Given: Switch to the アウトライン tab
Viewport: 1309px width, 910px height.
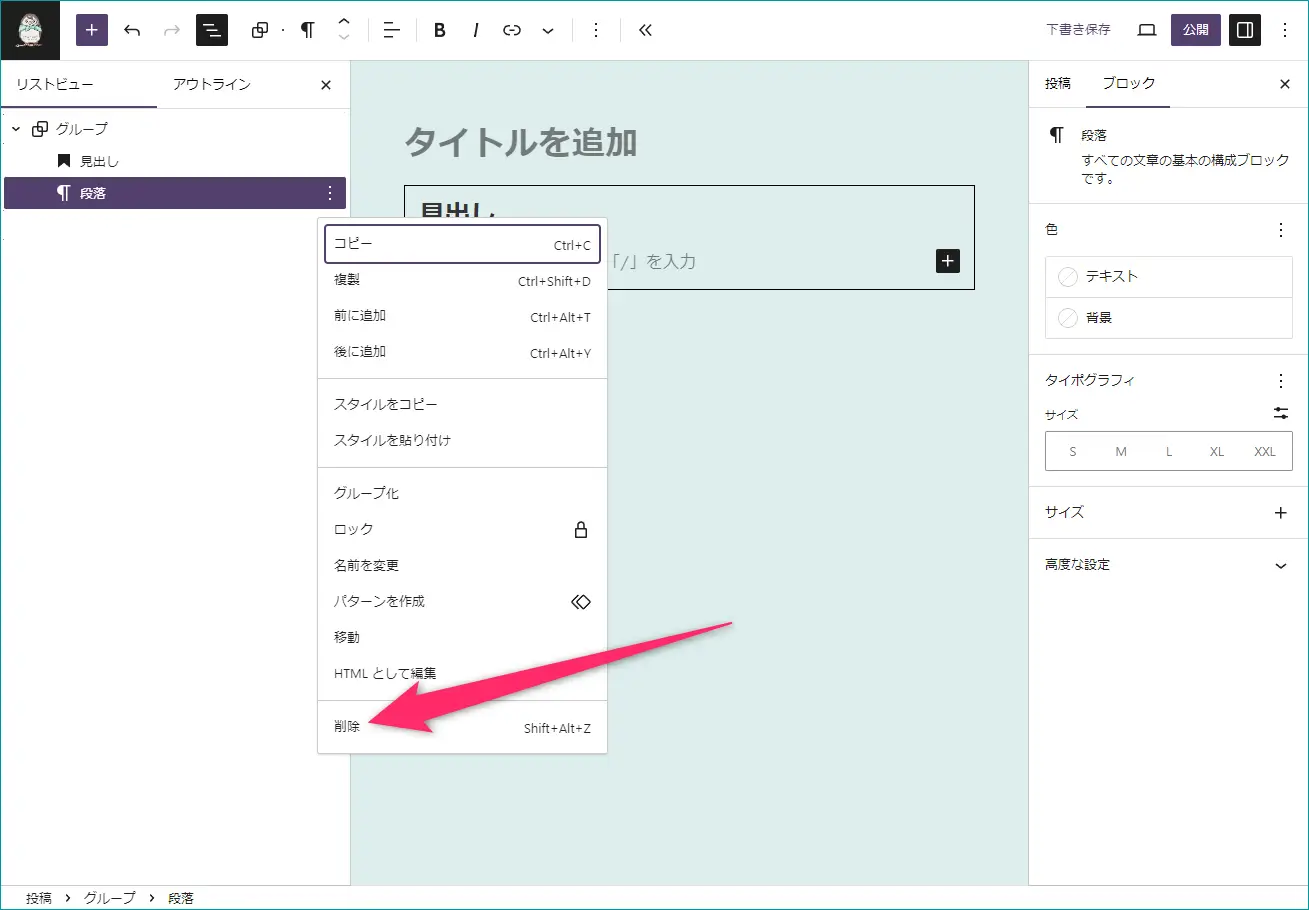Looking at the screenshot, I should (211, 85).
